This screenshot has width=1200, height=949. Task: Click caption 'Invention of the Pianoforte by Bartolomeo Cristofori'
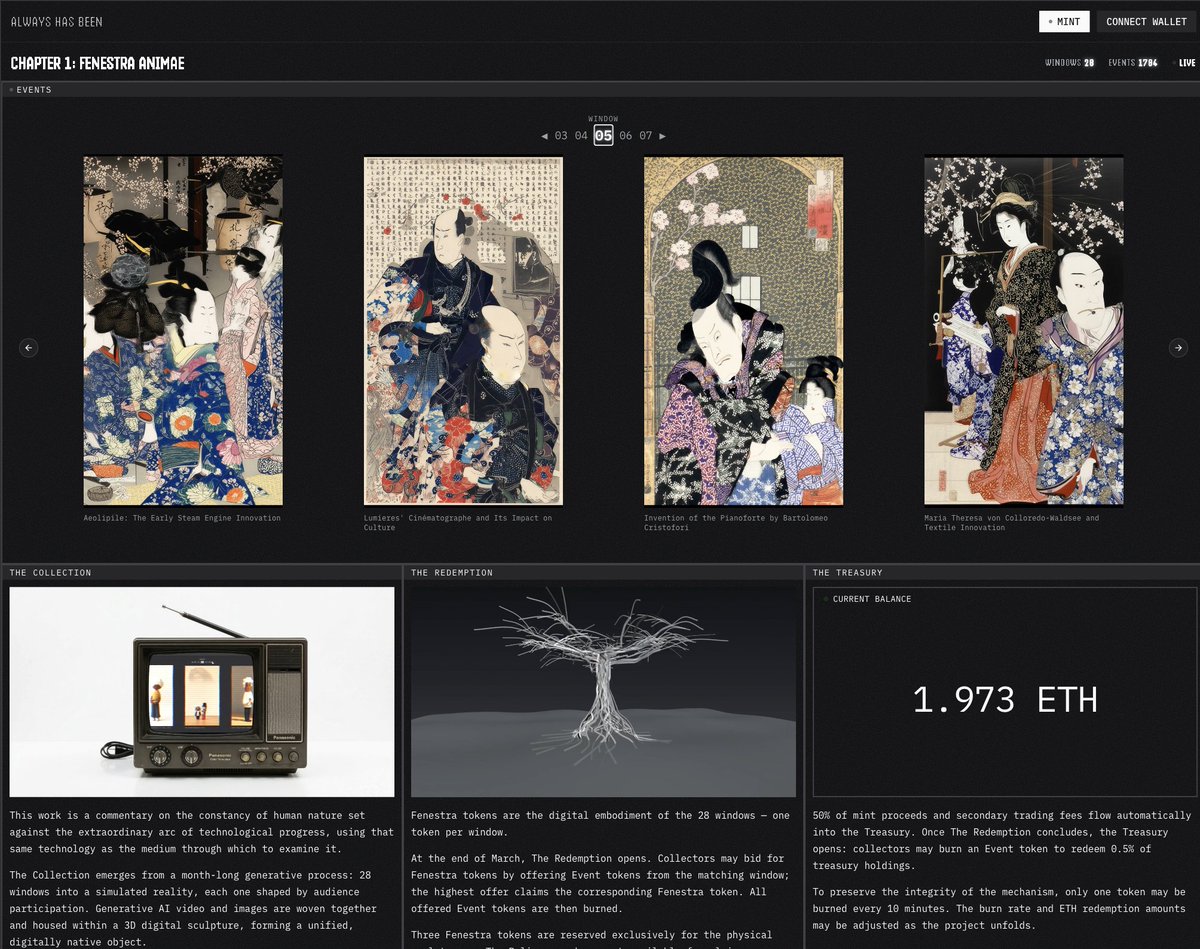coord(736,522)
